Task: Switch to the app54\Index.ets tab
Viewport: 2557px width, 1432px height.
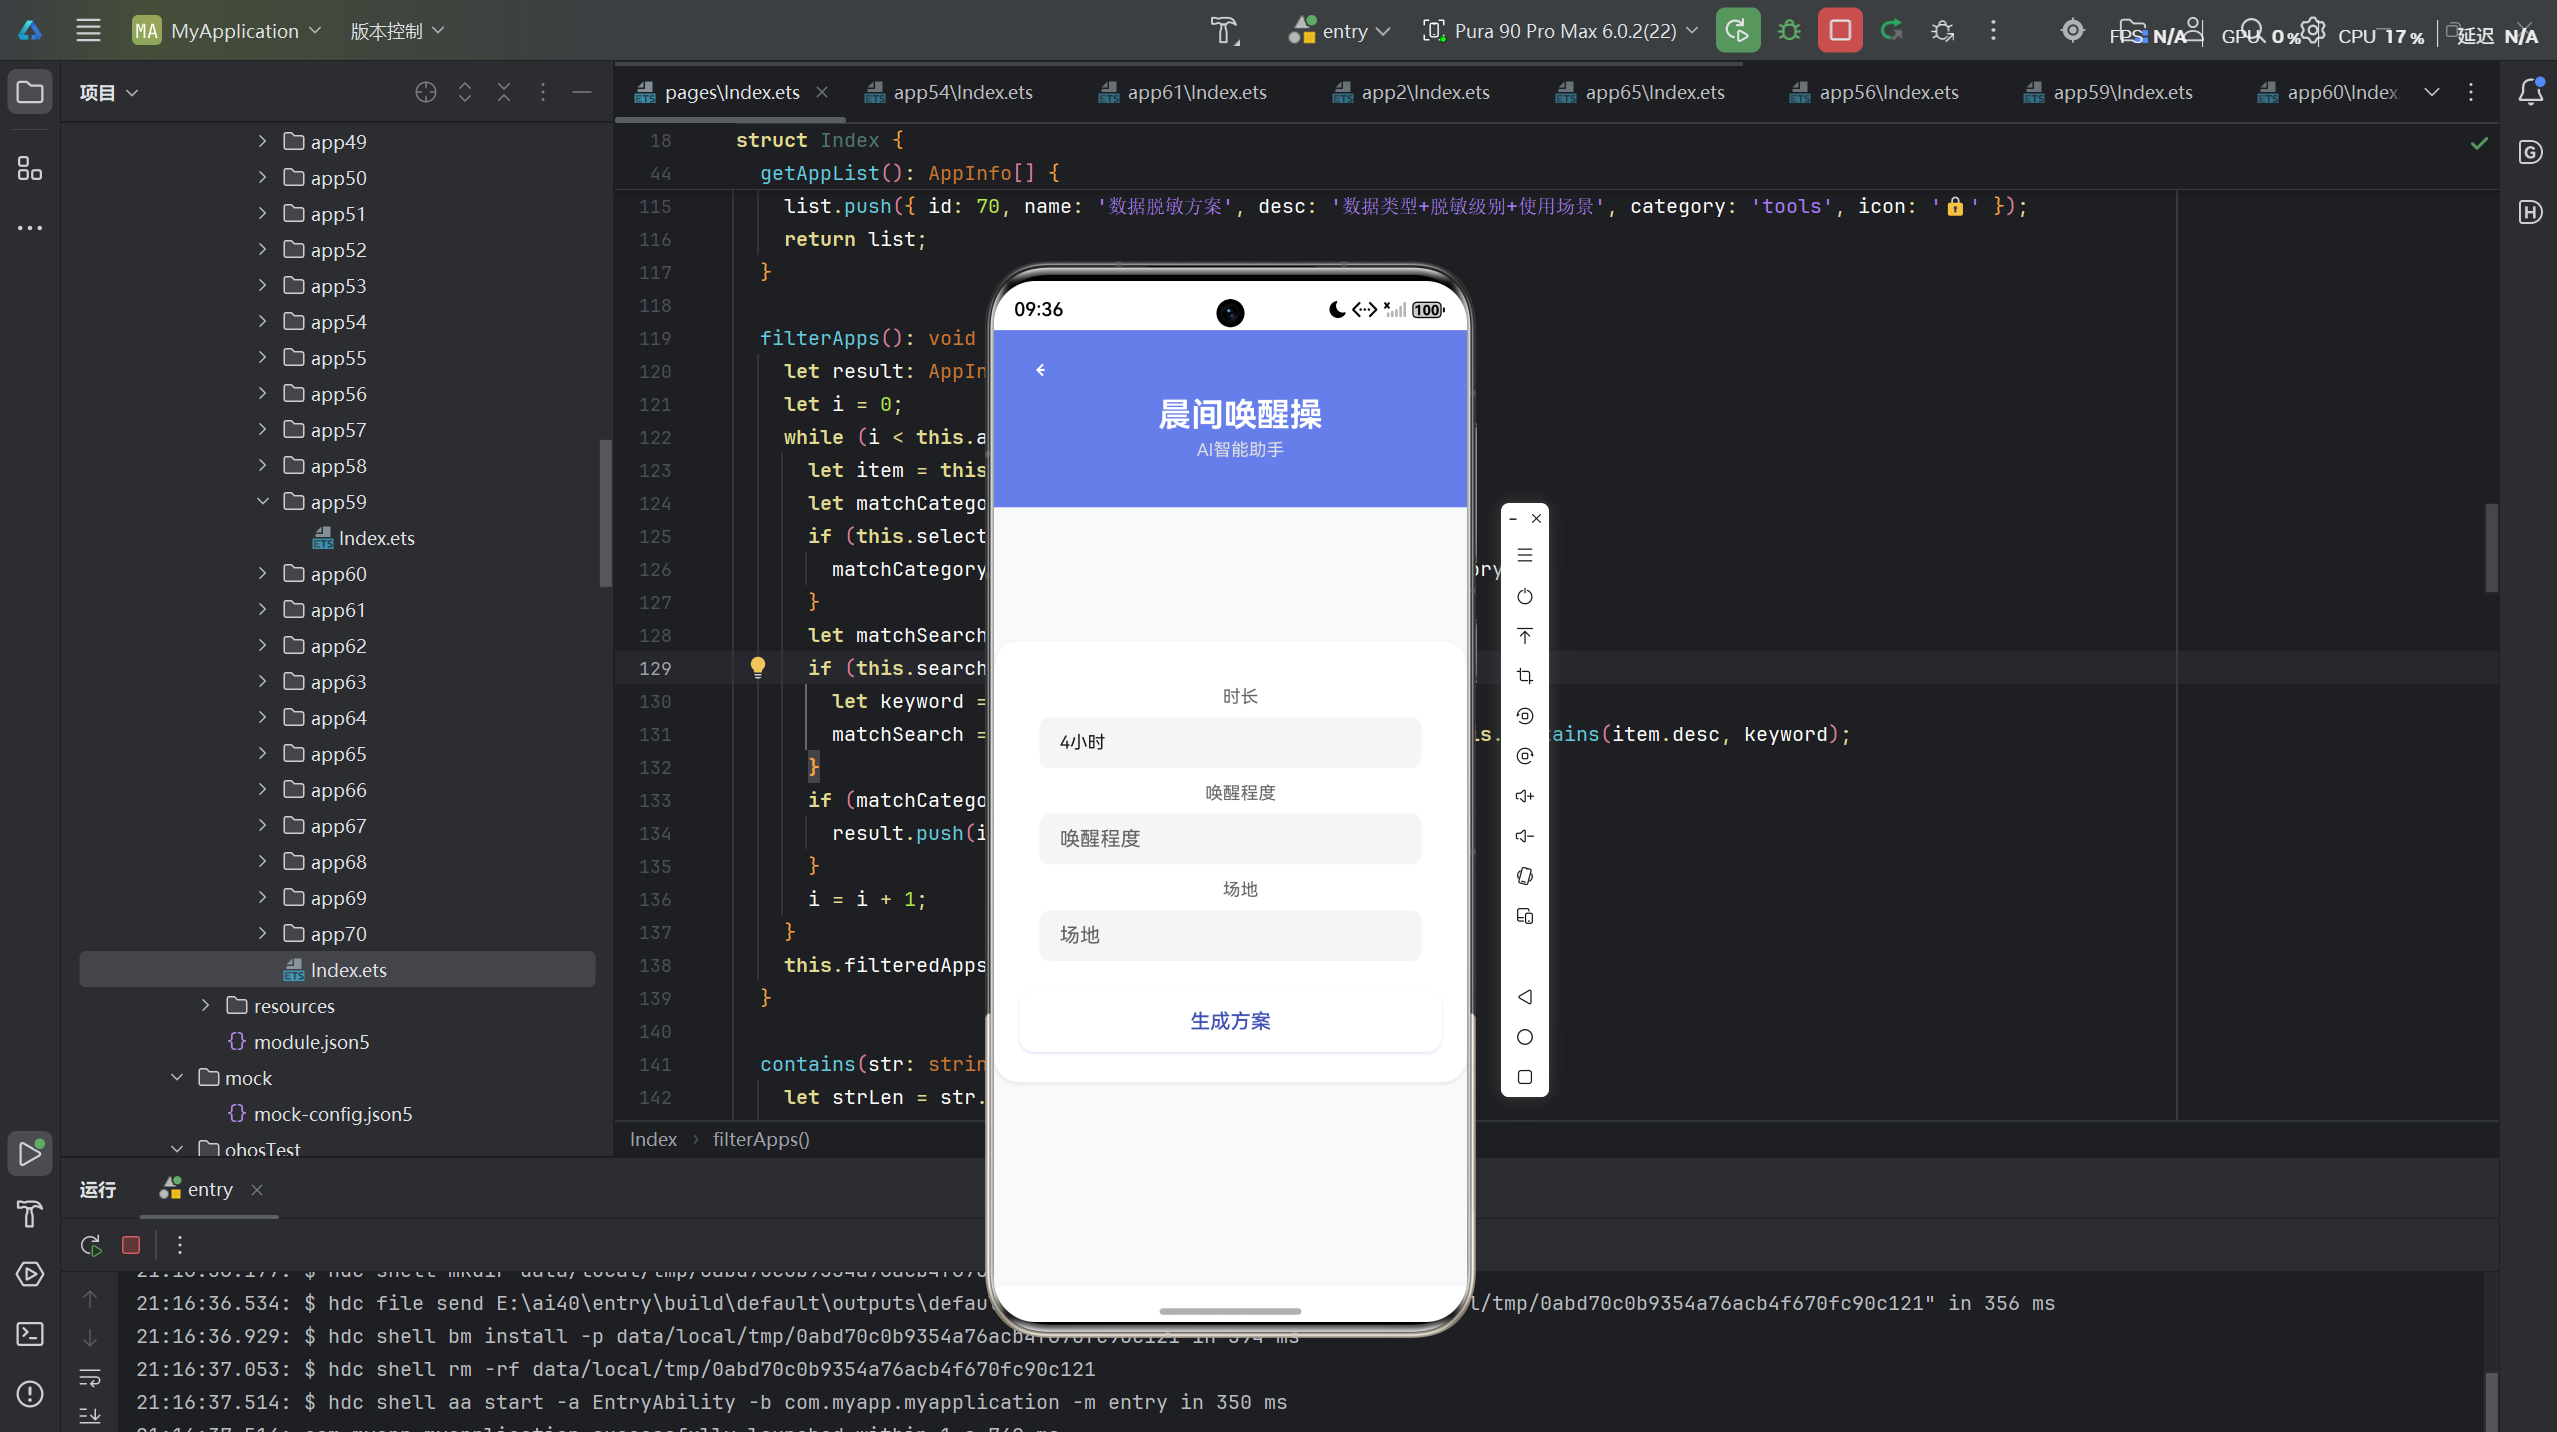Action: point(949,92)
